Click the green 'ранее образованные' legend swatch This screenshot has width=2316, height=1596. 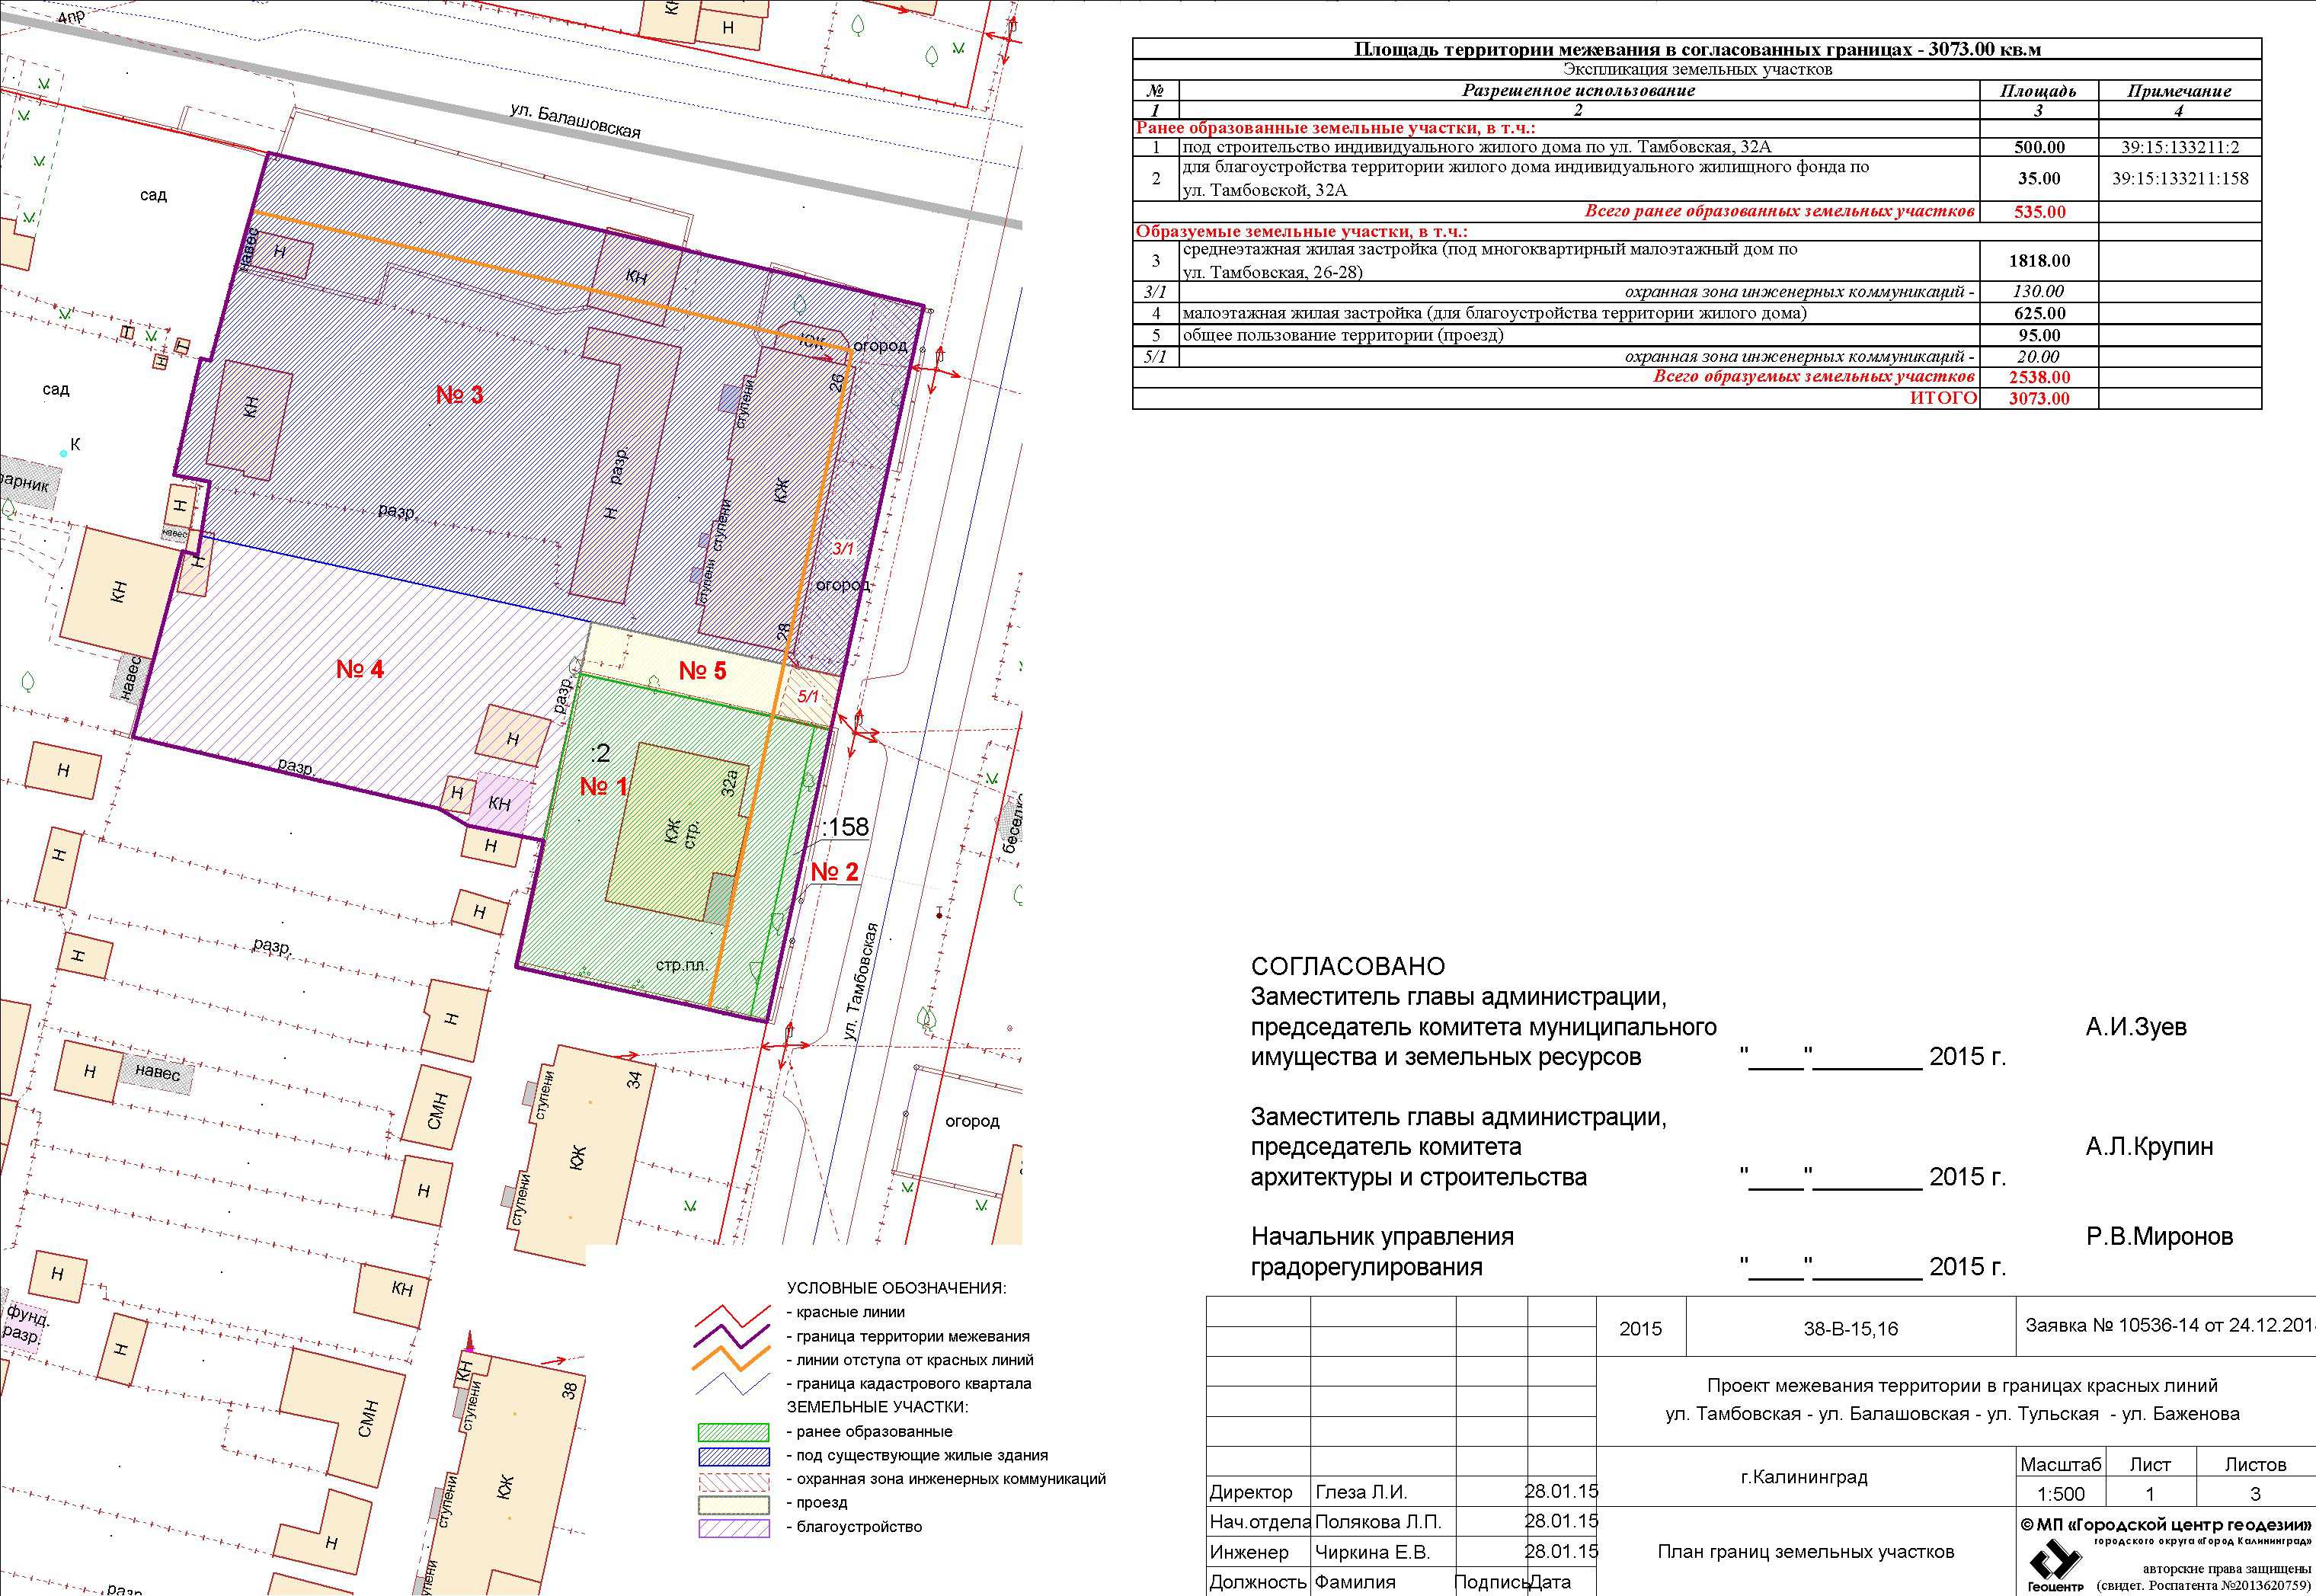pyautogui.click(x=733, y=1432)
